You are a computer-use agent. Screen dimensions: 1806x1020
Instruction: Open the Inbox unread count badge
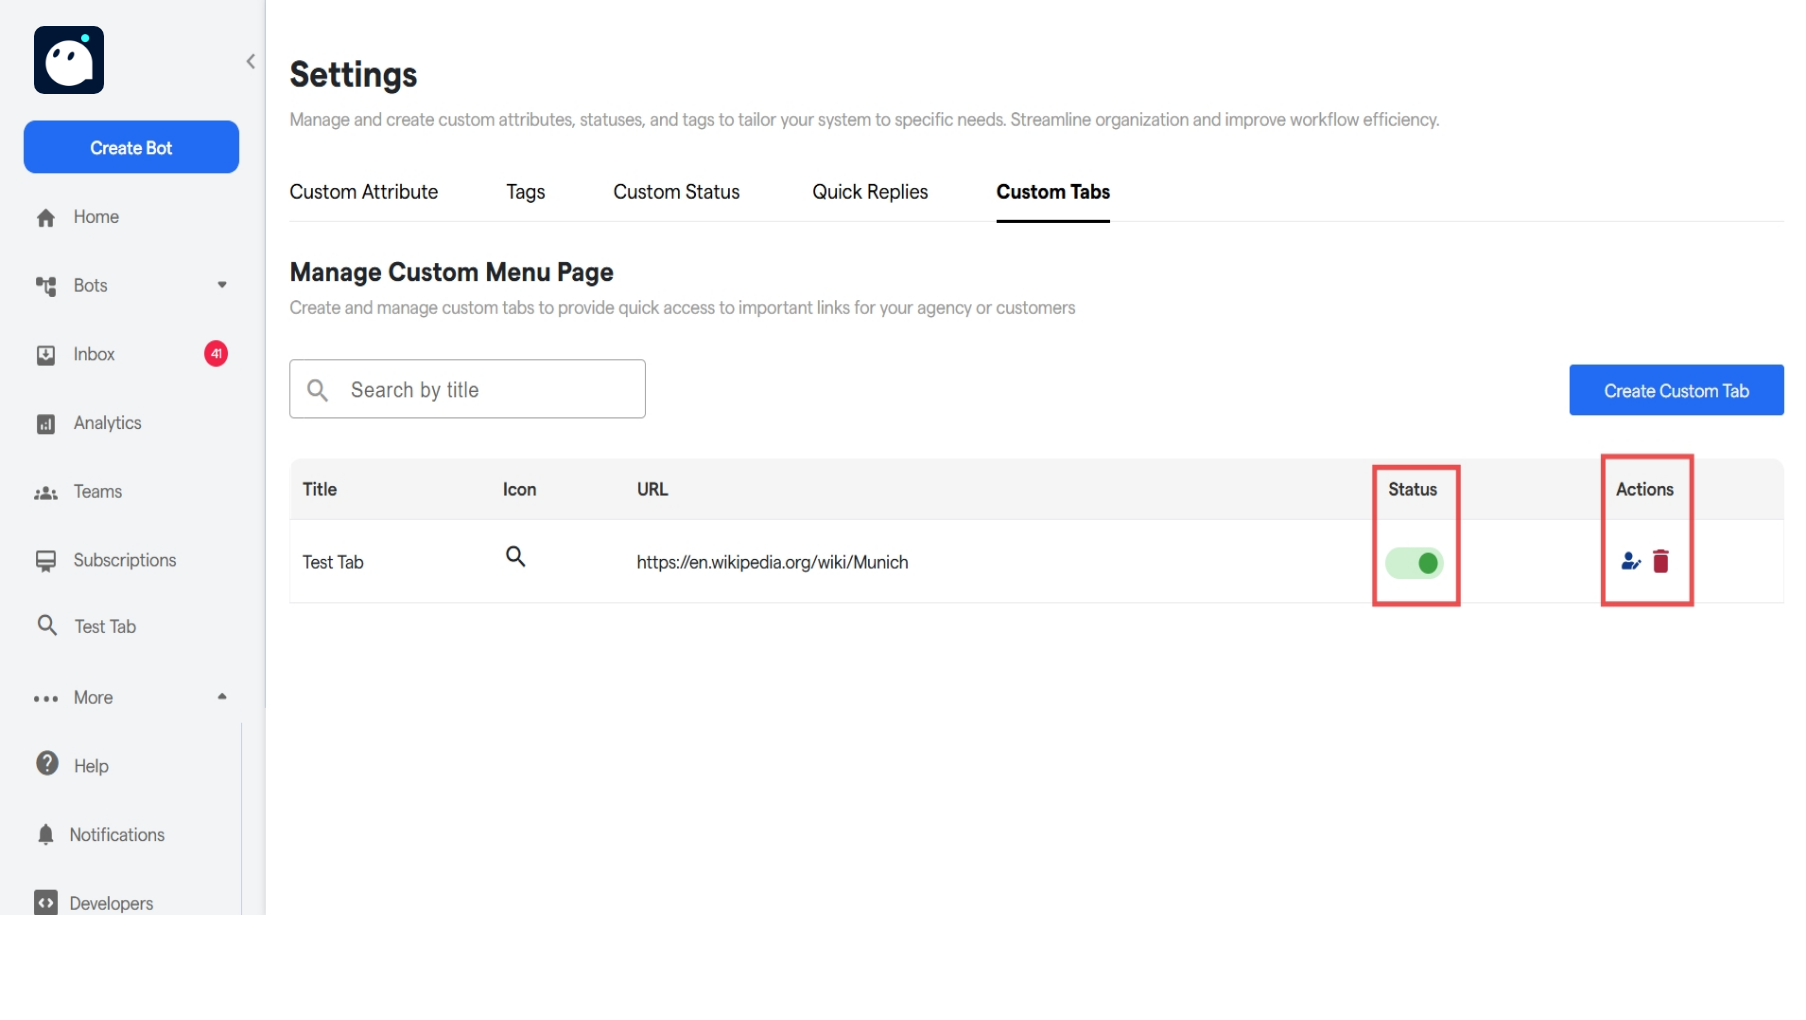216,353
